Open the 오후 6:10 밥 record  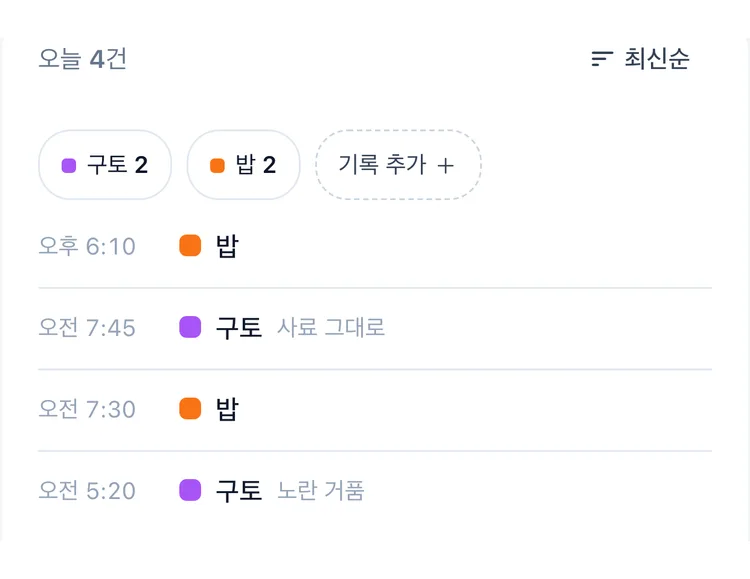[375, 246]
